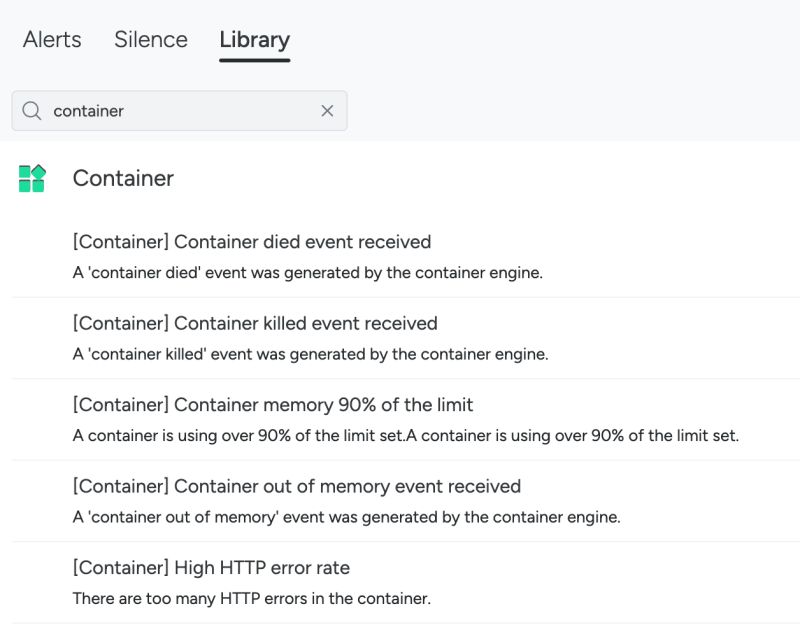The height and width of the screenshot is (625, 800).
Task: Click the Library tab underline indicator
Action: pyautogui.click(x=254, y=62)
